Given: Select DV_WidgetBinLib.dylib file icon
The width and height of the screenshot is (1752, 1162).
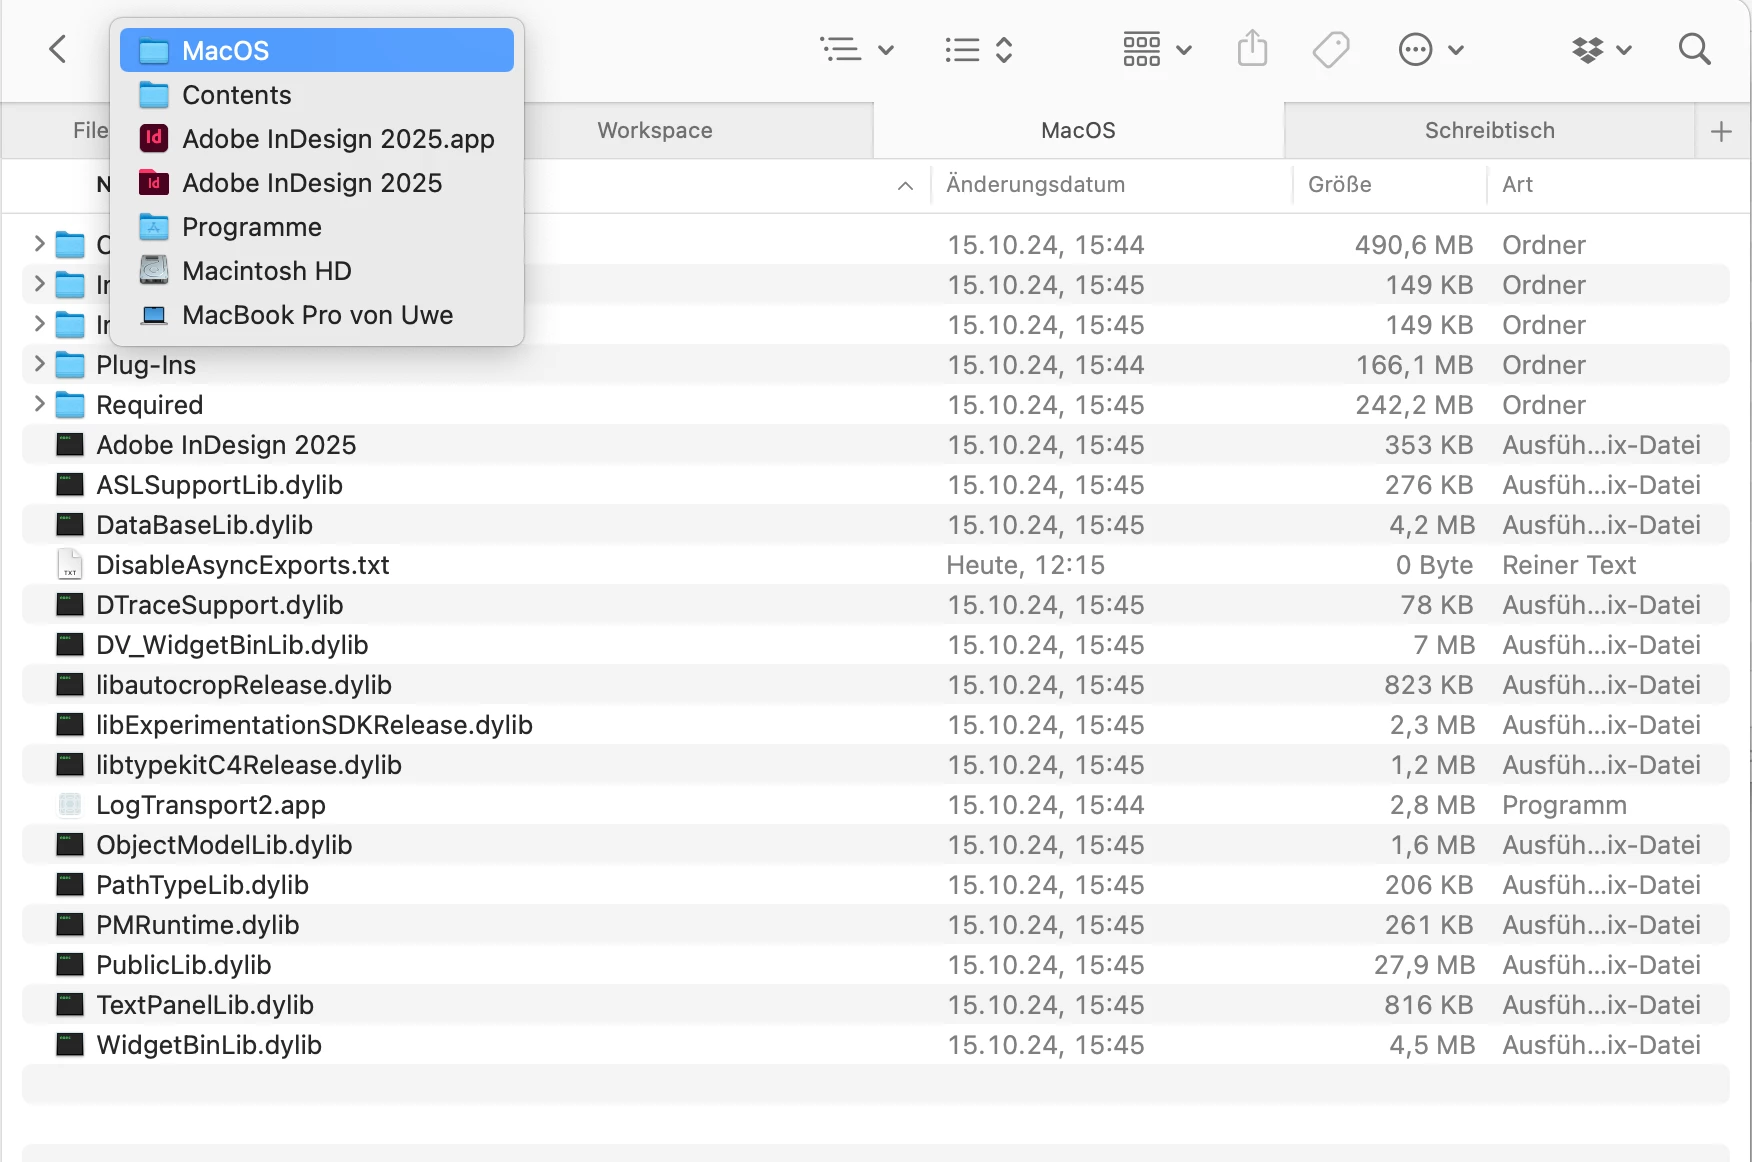Looking at the screenshot, I should pos(70,645).
